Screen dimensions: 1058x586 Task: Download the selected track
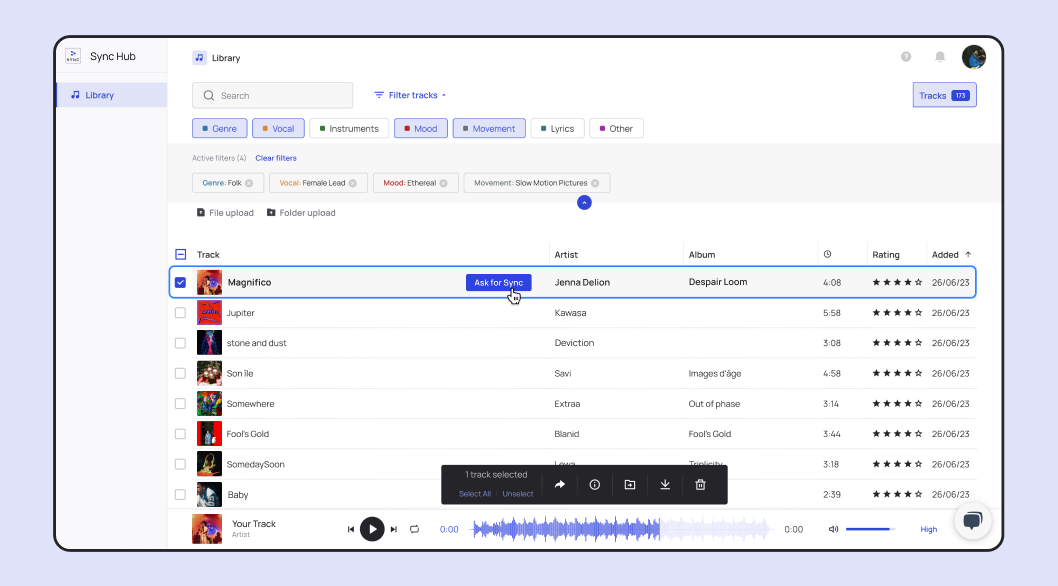pyautogui.click(x=665, y=485)
